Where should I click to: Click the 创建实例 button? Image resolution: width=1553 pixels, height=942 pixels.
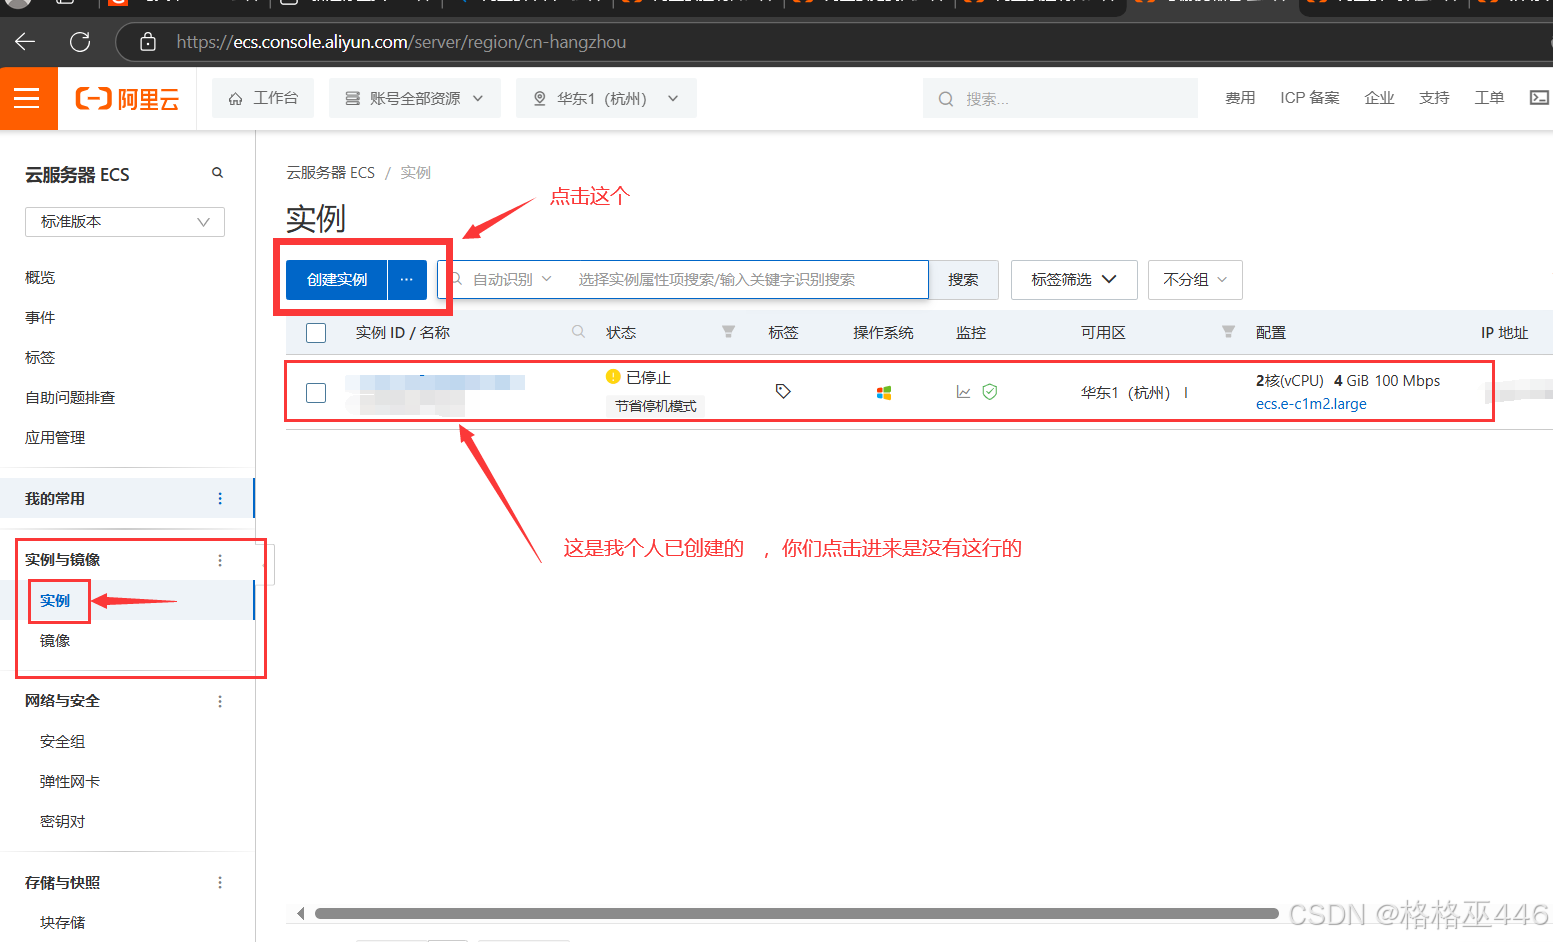pyautogui.click(x=337, y=280)
